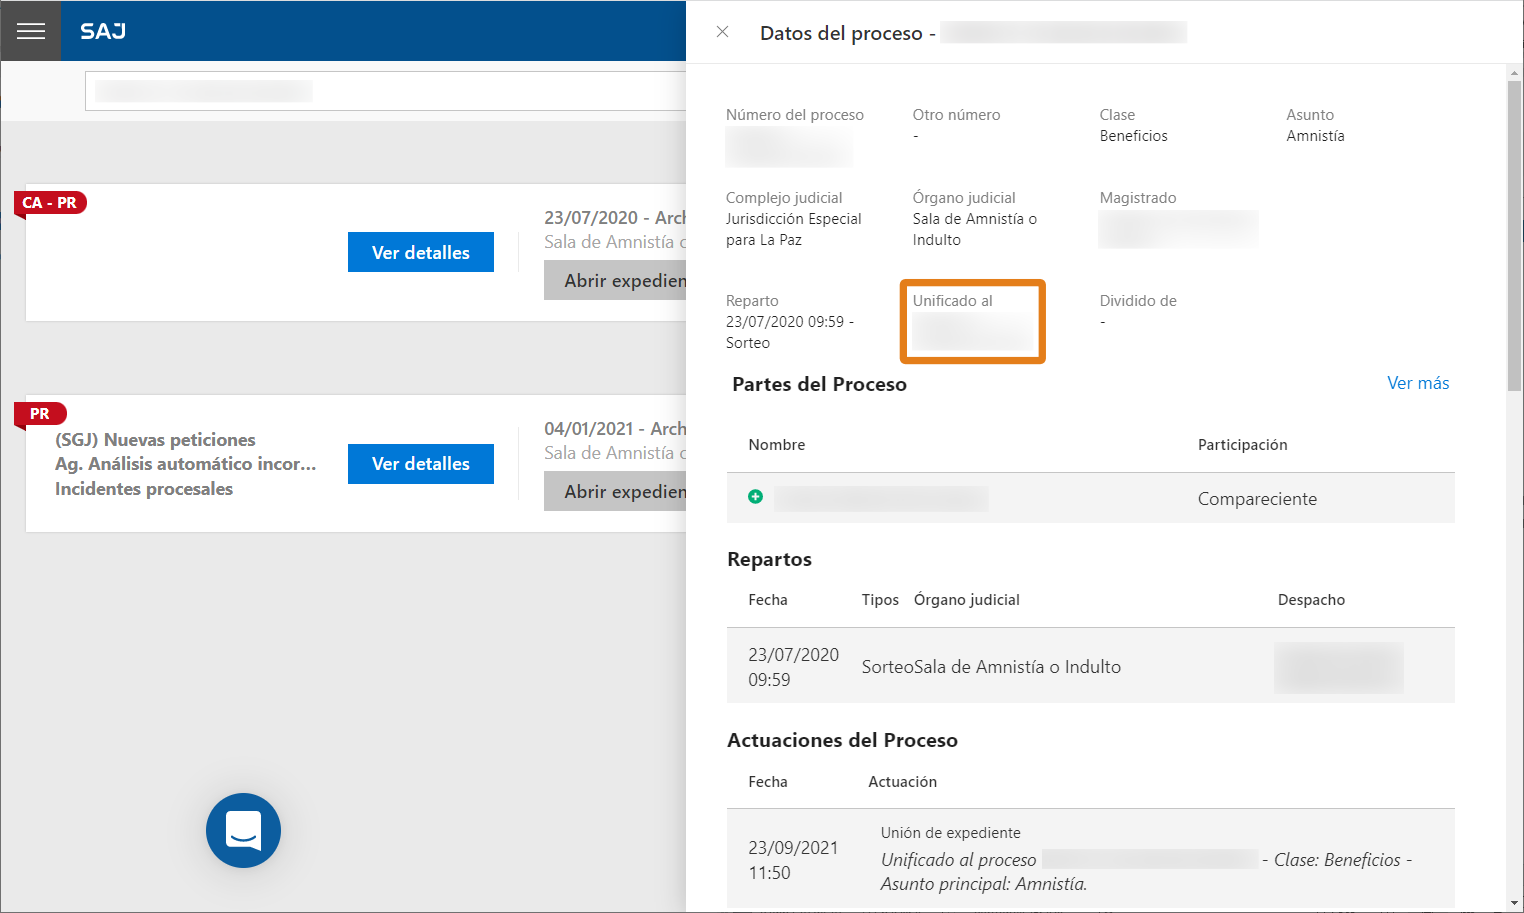1524x913 pixels.
Task: Click the SAJ logo
Action: pyautogui.click(x=103, y=31)
